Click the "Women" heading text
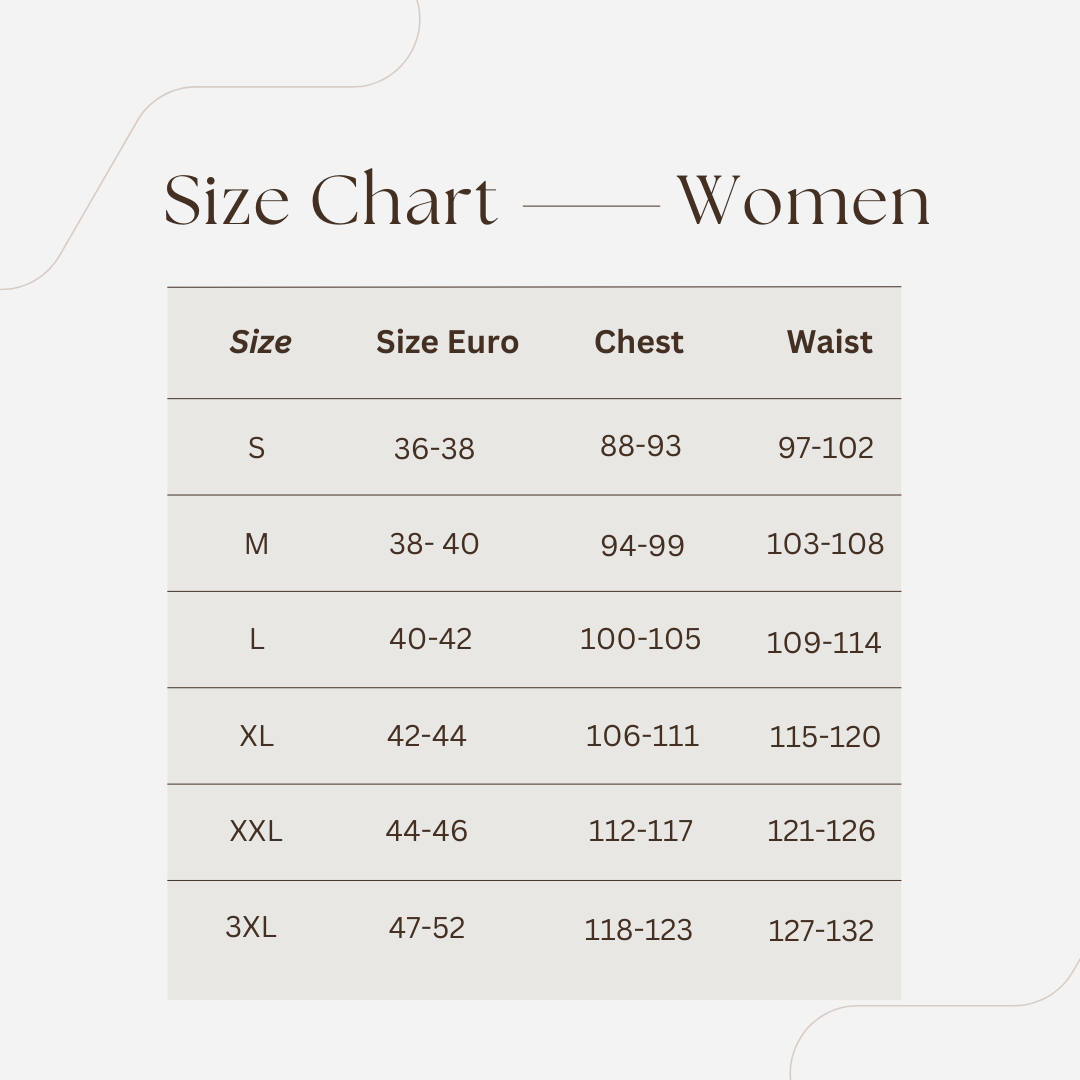 click(x=804, y=201)
